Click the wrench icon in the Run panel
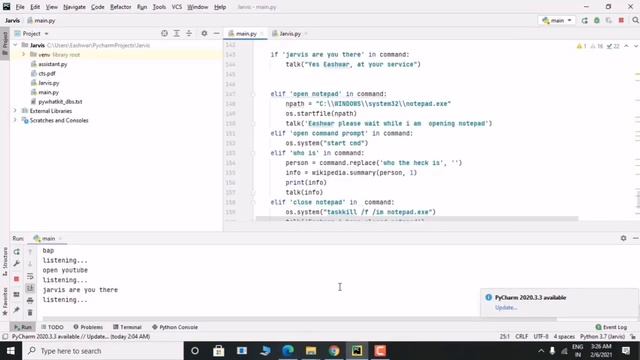The width and height of the screenshot is (640, 360). (x=16, y=264)
